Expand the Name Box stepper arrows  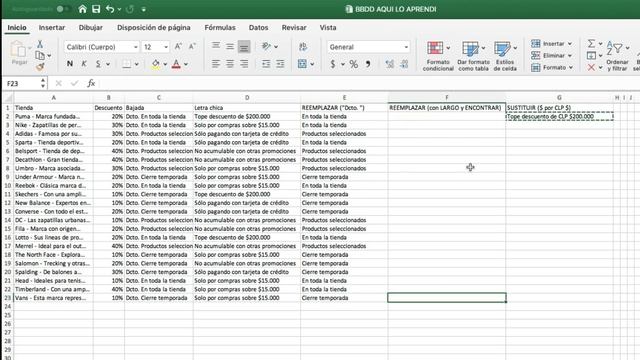43,83
